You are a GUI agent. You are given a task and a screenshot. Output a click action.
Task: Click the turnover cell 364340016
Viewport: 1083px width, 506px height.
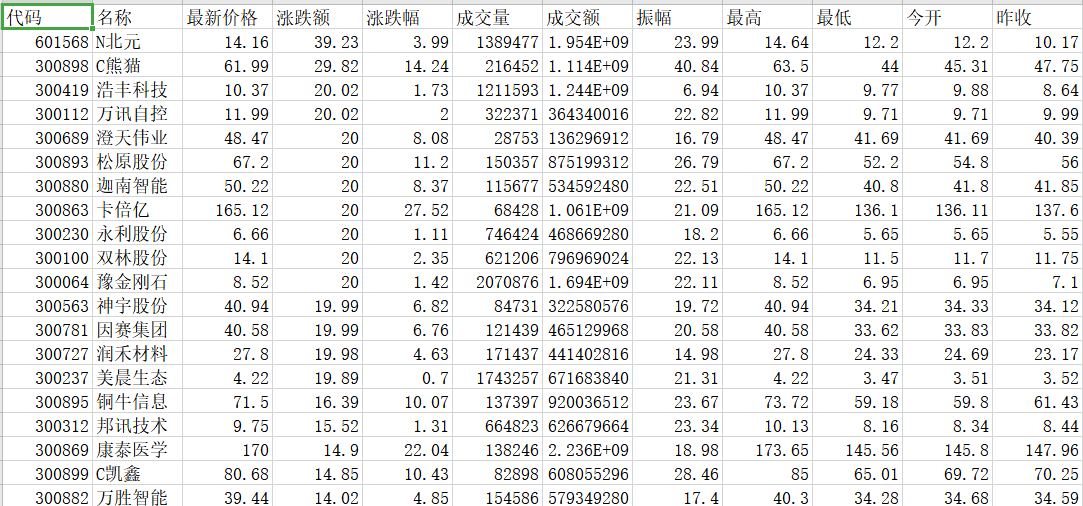coord(587,114)
